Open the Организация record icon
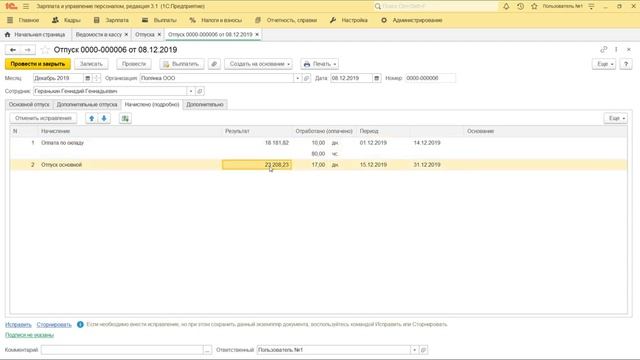 coord(307,78)
